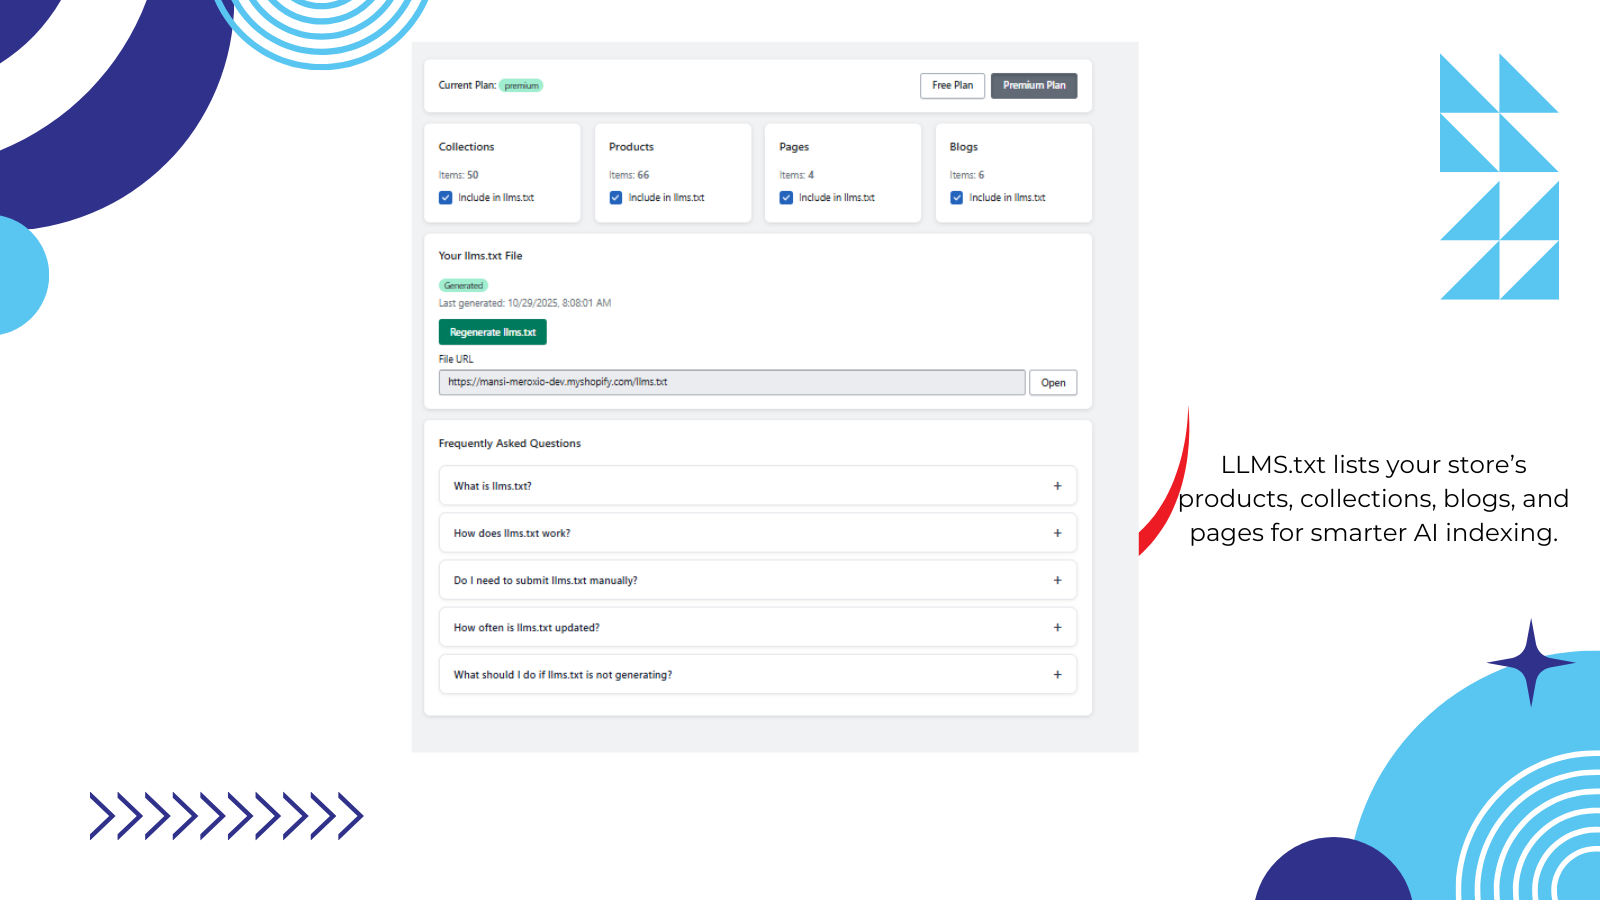Click the 'Current Plan:' label

tap(467, 86)
